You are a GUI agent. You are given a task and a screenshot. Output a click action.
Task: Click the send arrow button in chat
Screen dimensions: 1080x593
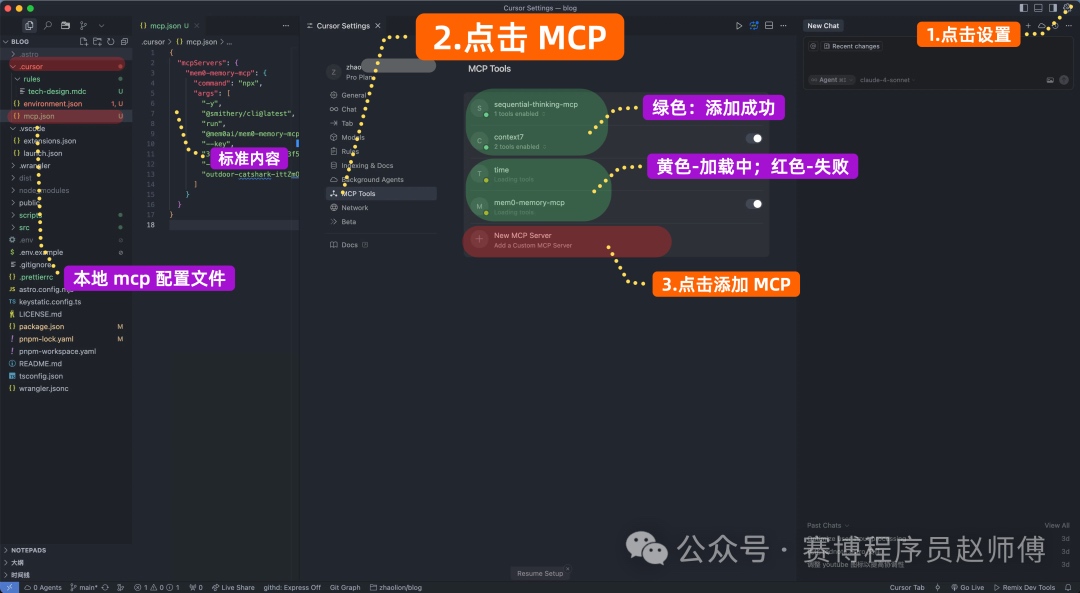[1063, 80]
